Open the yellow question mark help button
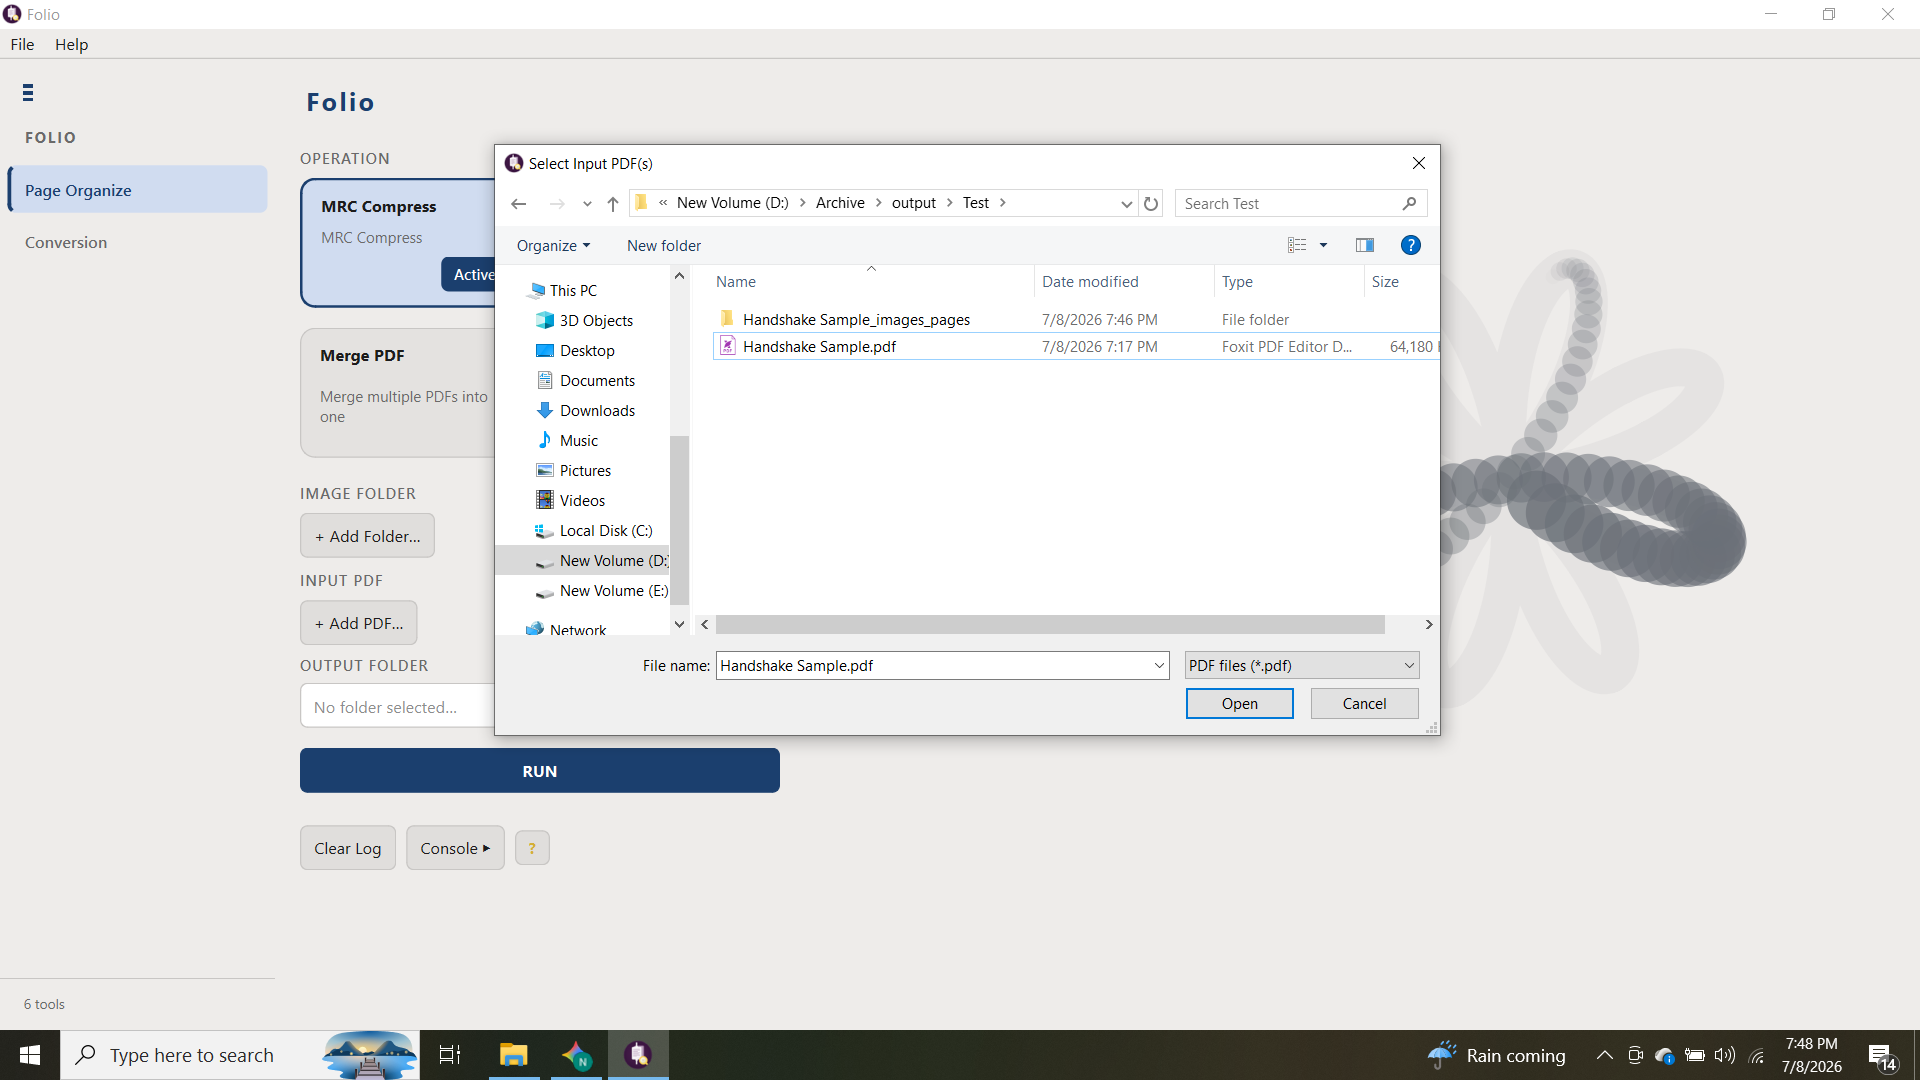 click(532, 848)
